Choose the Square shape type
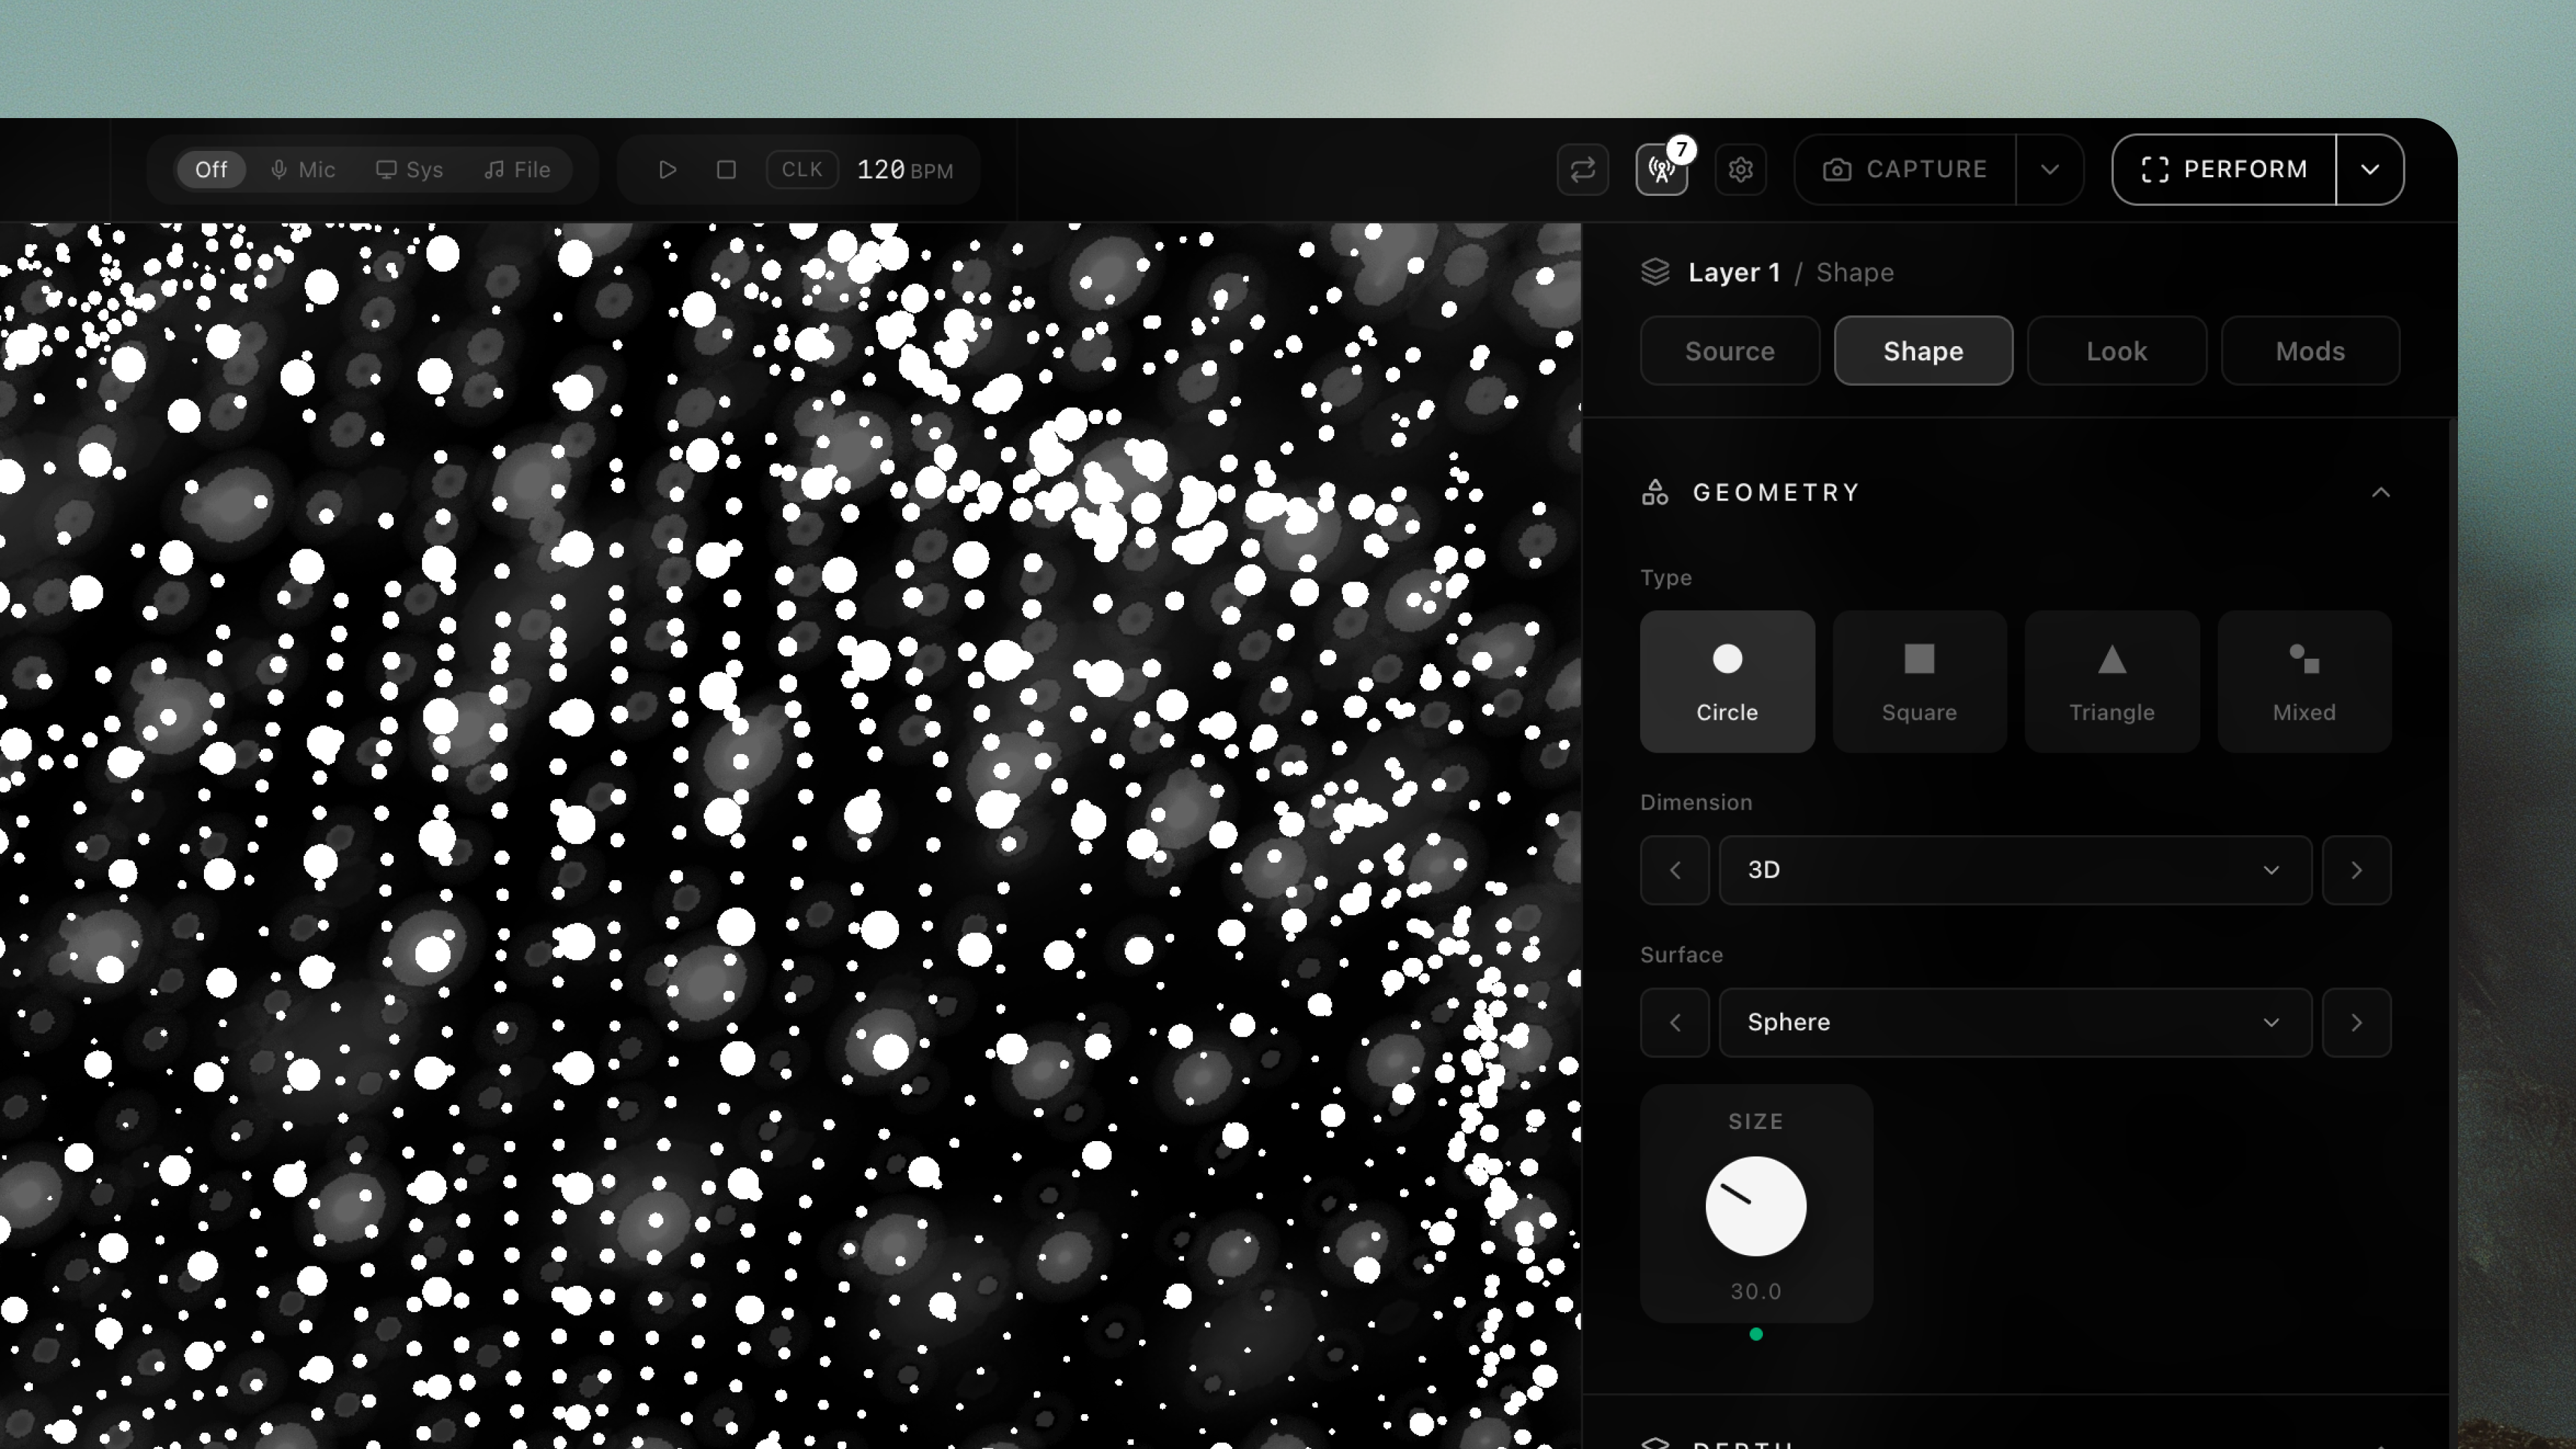2576x1449 pixels. click(1919, 682)
